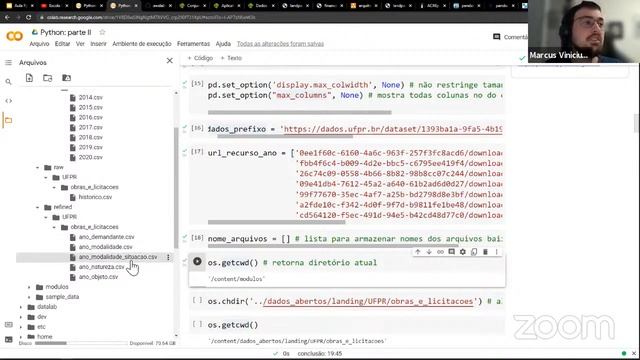This screenshot has height=360, width=640.
Task: Open the Ajuda menu
Action: pyautogui.click(x=223, y=44)
